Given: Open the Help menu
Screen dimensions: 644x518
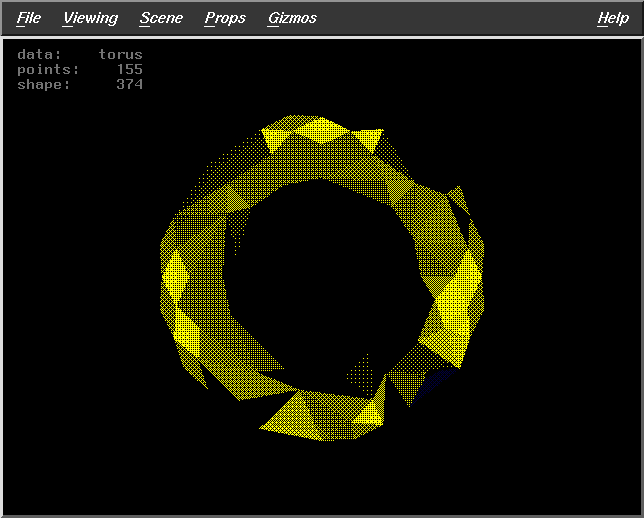Looking at the screenshot, I should pos(613,18).
